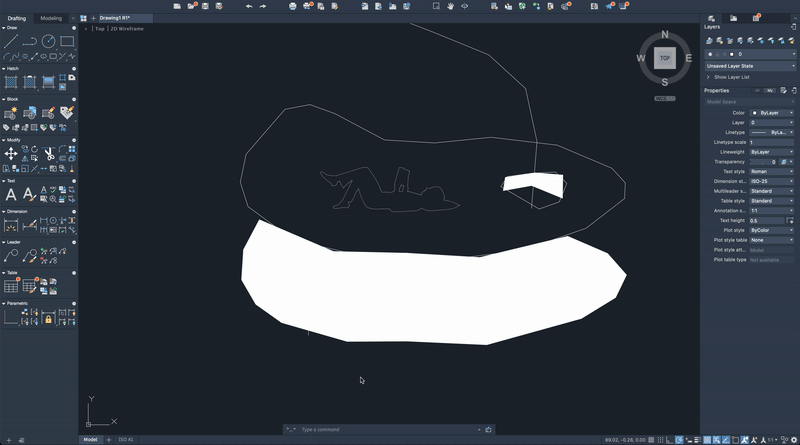Select the Rectangle draw tool
The image size is (800, 445).
tap(67, 41)
